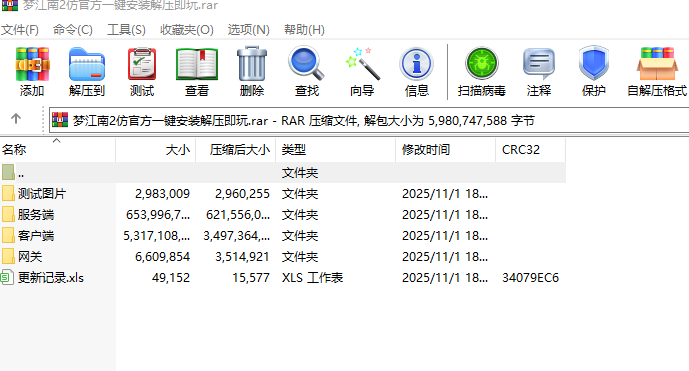Launch the Wizard (向导) wand icon
The width and height of the screenshot is (689, 371).
[362, 64]
